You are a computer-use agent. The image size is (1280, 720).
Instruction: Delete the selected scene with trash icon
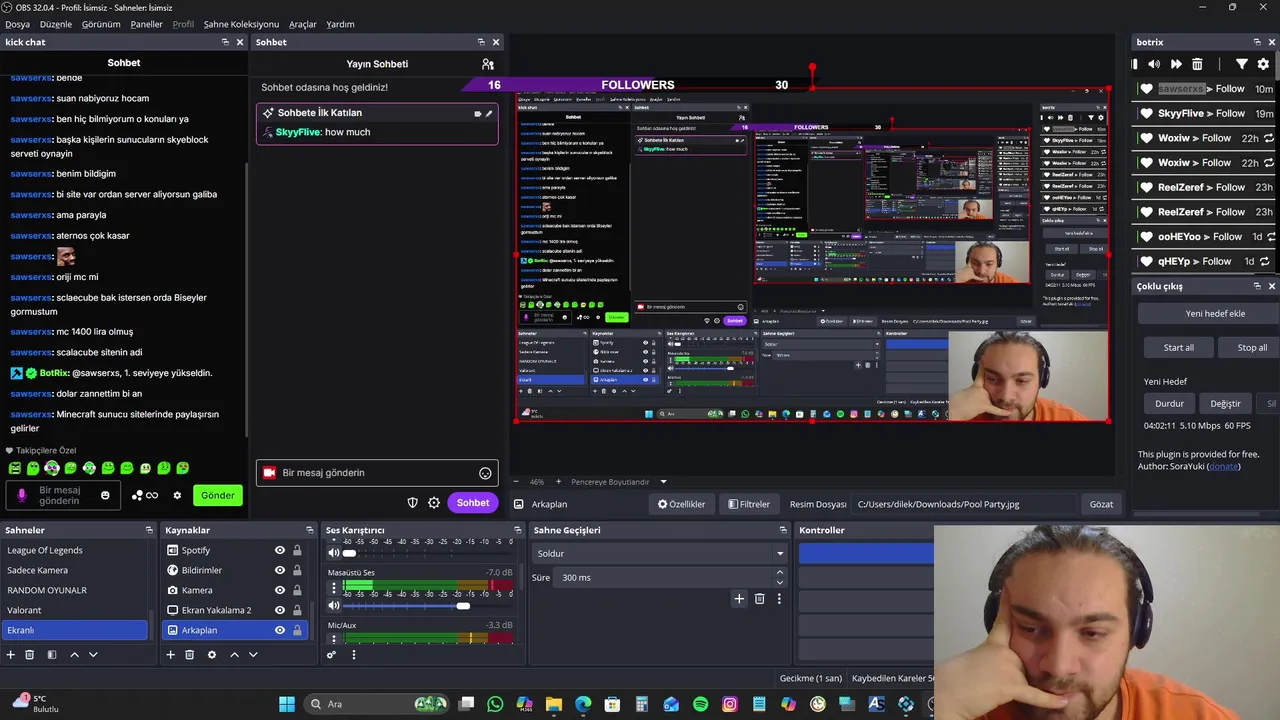pyautogui.click(x=30, y=655)
